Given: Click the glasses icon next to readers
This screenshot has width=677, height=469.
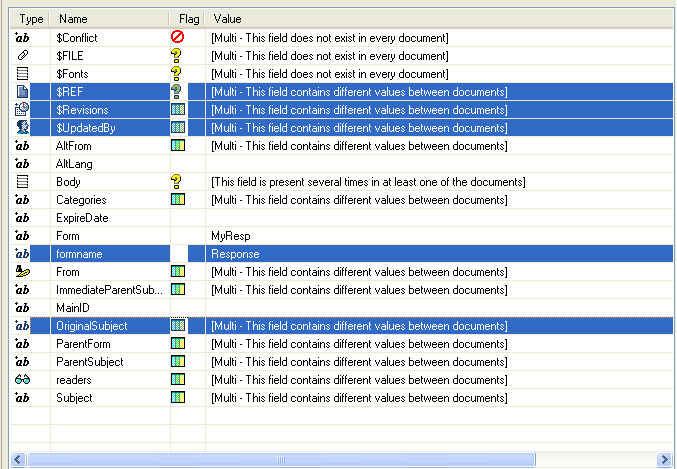Looking at the screenshot, I should pos(22,380).
